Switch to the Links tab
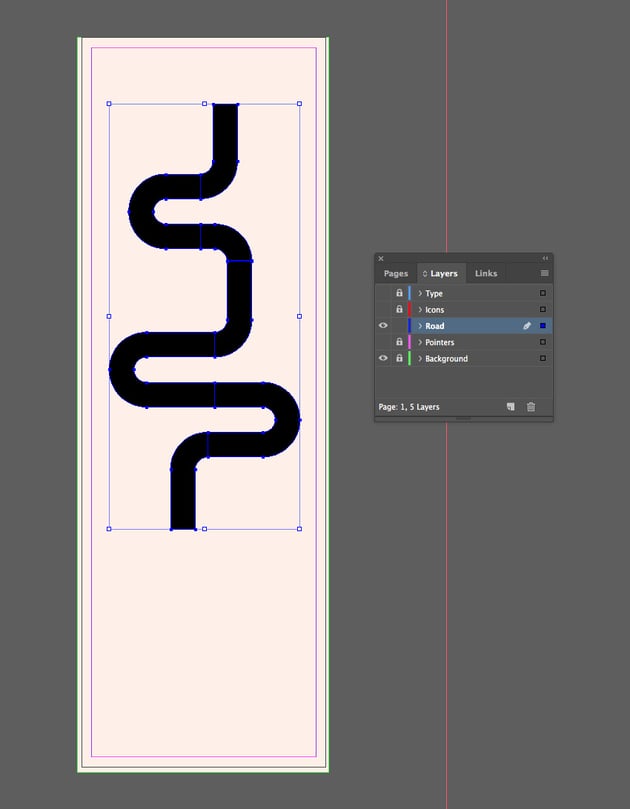 pyautogui.click(x=486, y=274)
